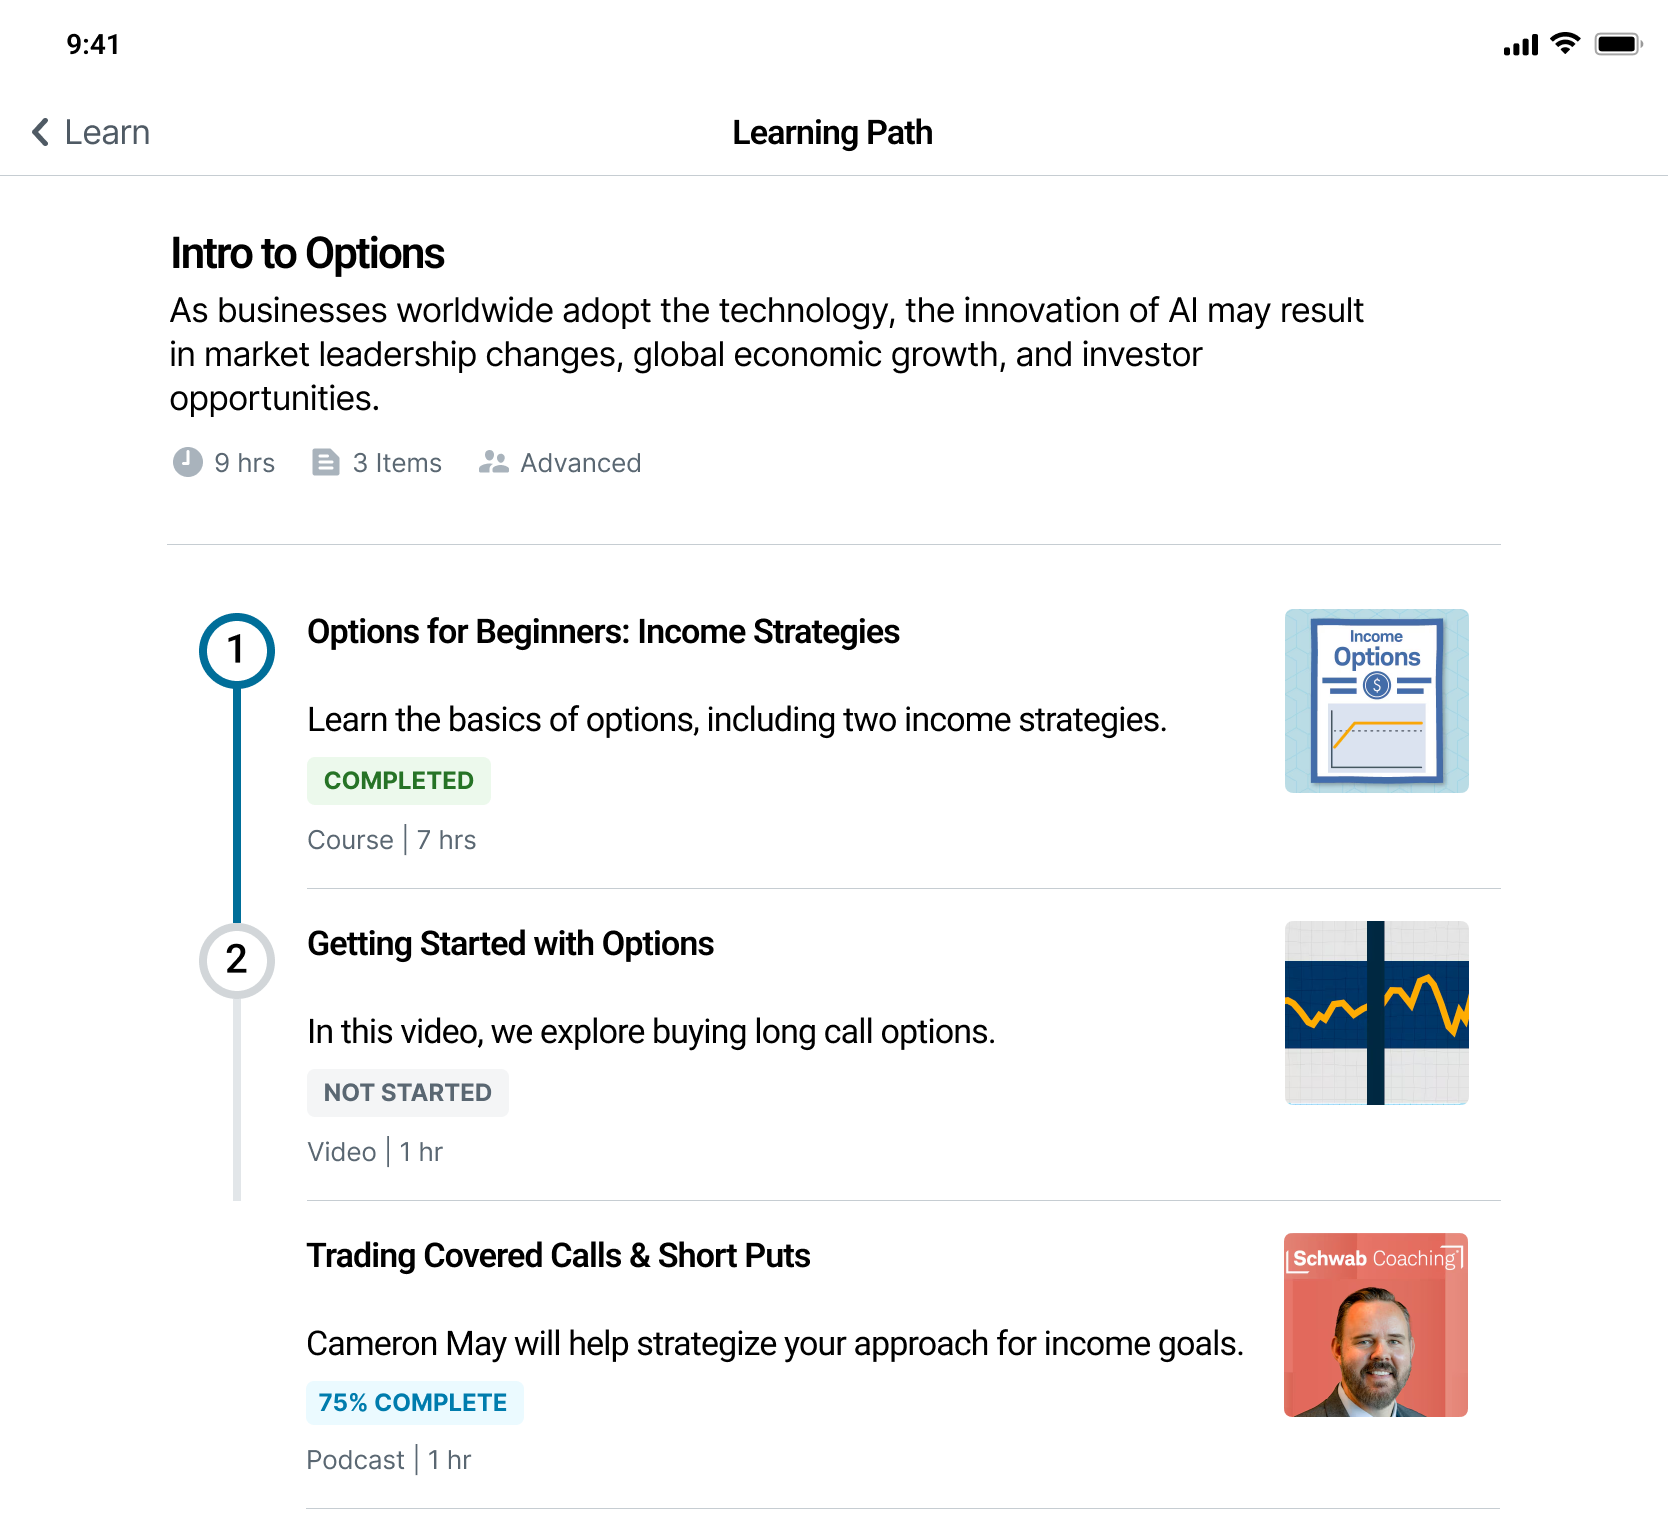Viewport: 1668px width, 1524px height.
Task: Open the Income Options course thumbnail
Action: coord(1377,701)
